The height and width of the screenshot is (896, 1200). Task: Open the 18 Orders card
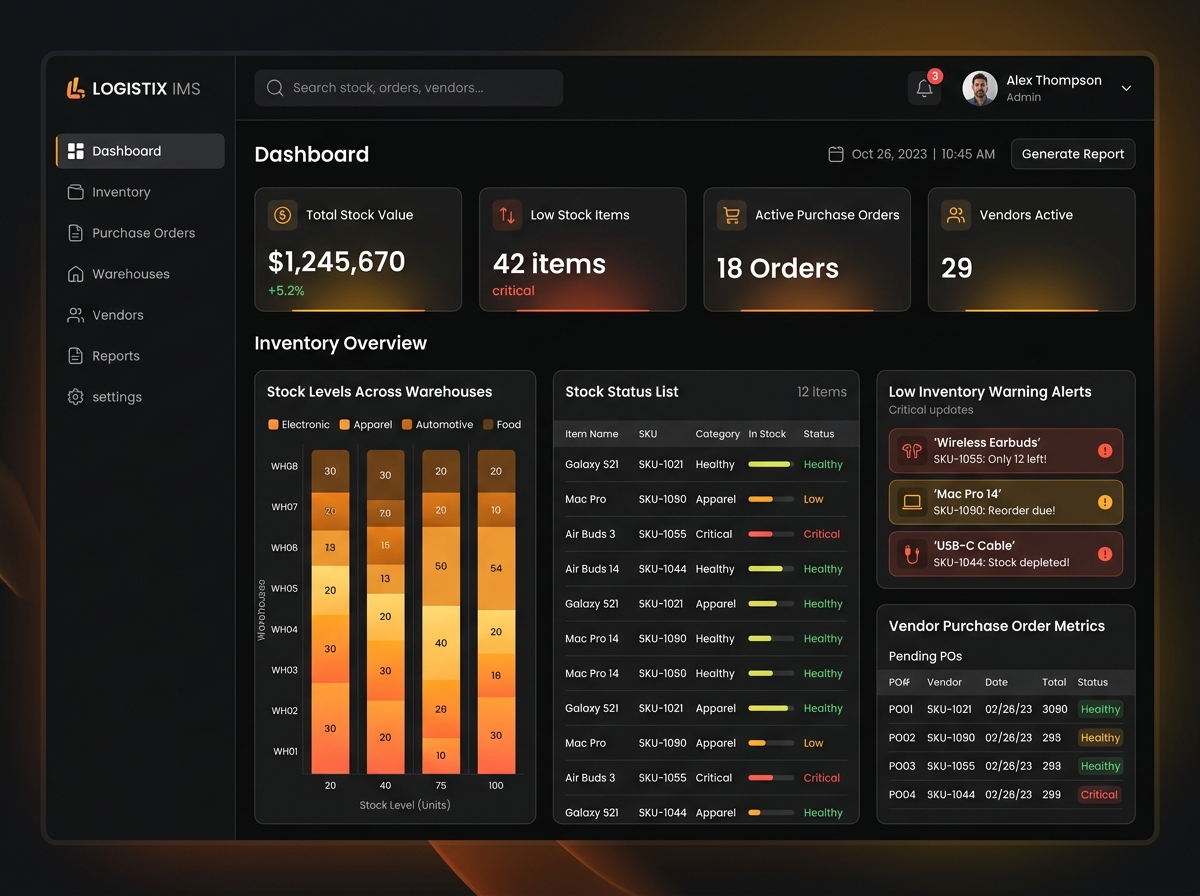[807, 250]
